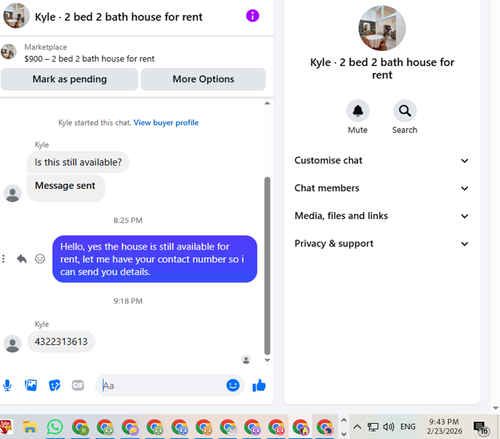This screenshot has width=500, height=439.
Task: Expand Privacy & support section
Action: click(x=382, y=243)
